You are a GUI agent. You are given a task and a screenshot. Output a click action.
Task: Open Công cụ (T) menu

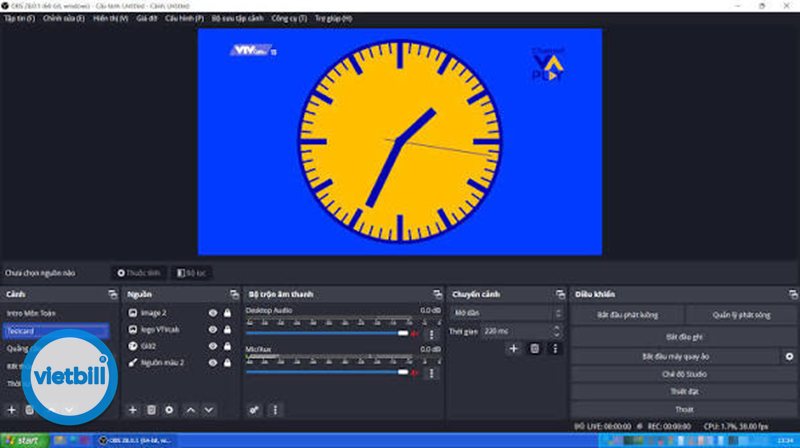coord(289,18)
